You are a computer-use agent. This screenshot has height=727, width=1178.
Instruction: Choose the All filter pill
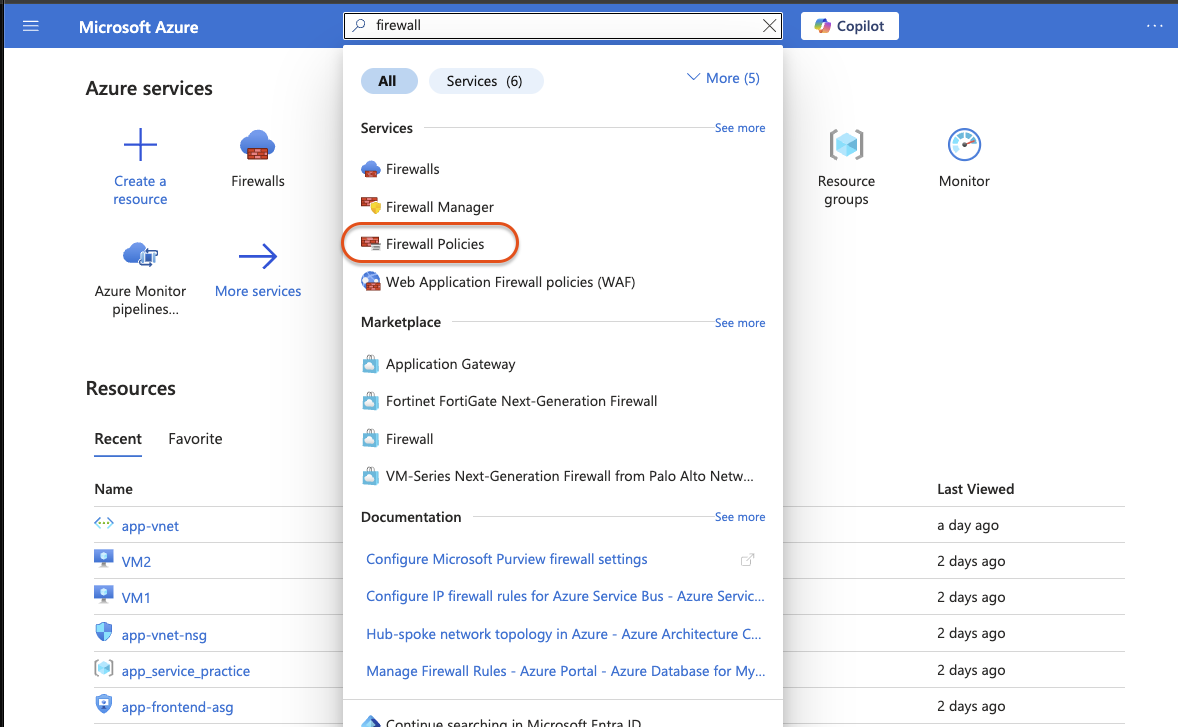tap(389, 81)
